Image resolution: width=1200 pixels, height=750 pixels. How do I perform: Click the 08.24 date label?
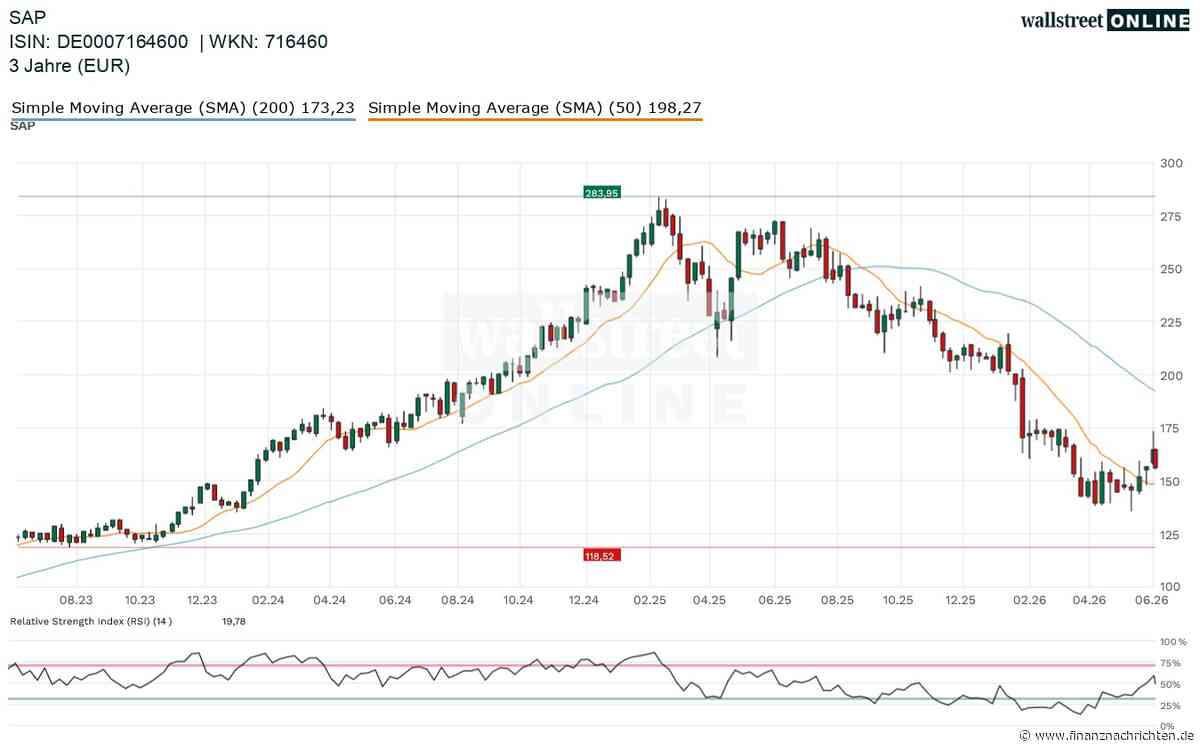point(457,600)
